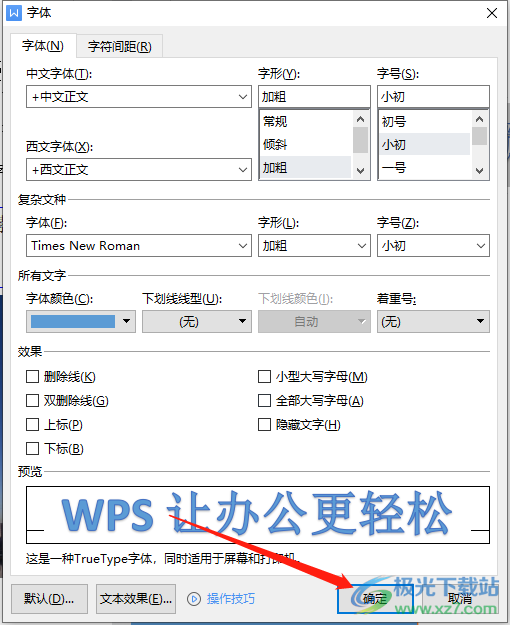Open the 下划线线型 dropdown
Viewport: 510px width, 625px height.
[197, 321]
